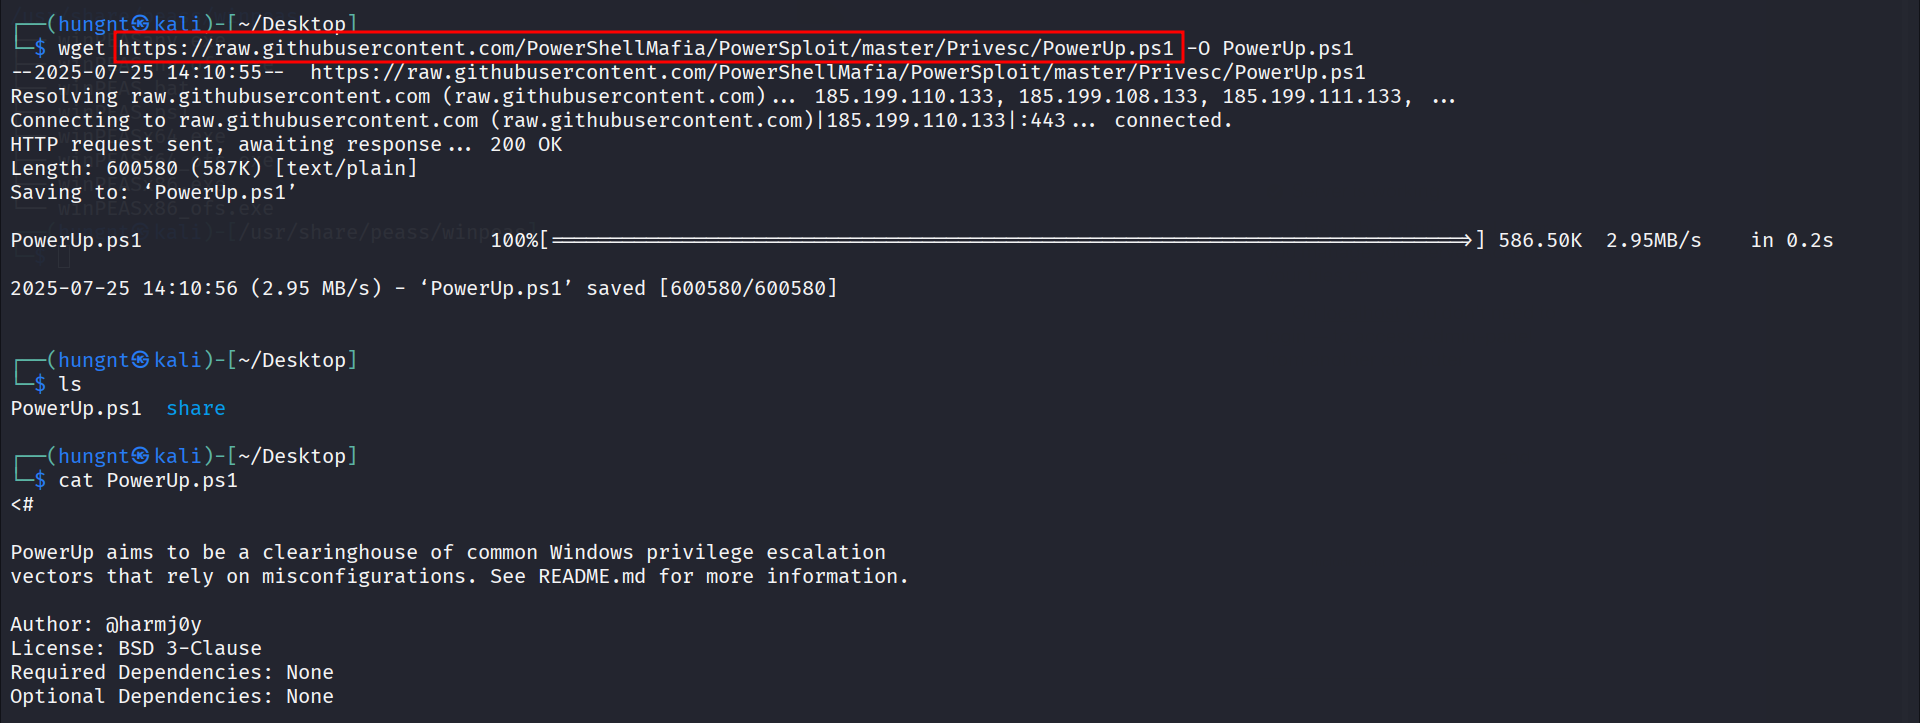The width and height of the screenshot is (1920, 723).
Task: Click the red-highlighted PowerUp.ps1 GitHub URL
Action: 646,48
